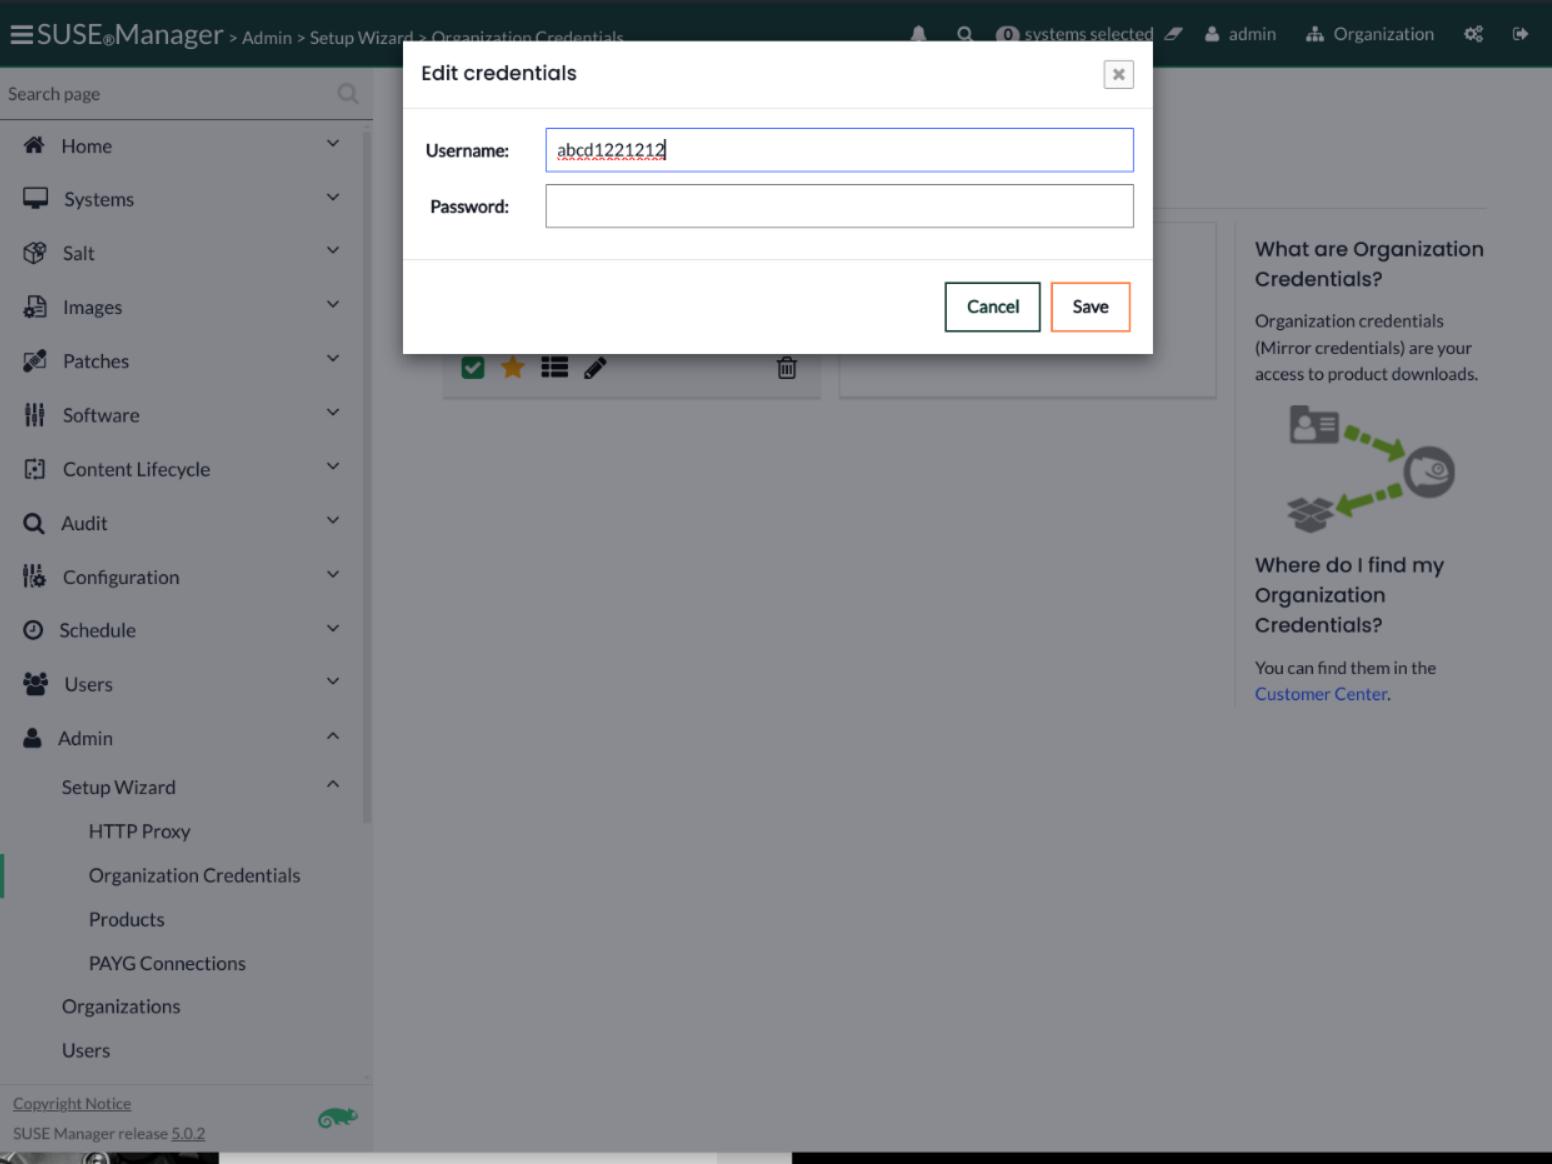Screen dimensions: 1552x1164
Task: Click the pencil edit credentials icon
Action: click(595, 368)
